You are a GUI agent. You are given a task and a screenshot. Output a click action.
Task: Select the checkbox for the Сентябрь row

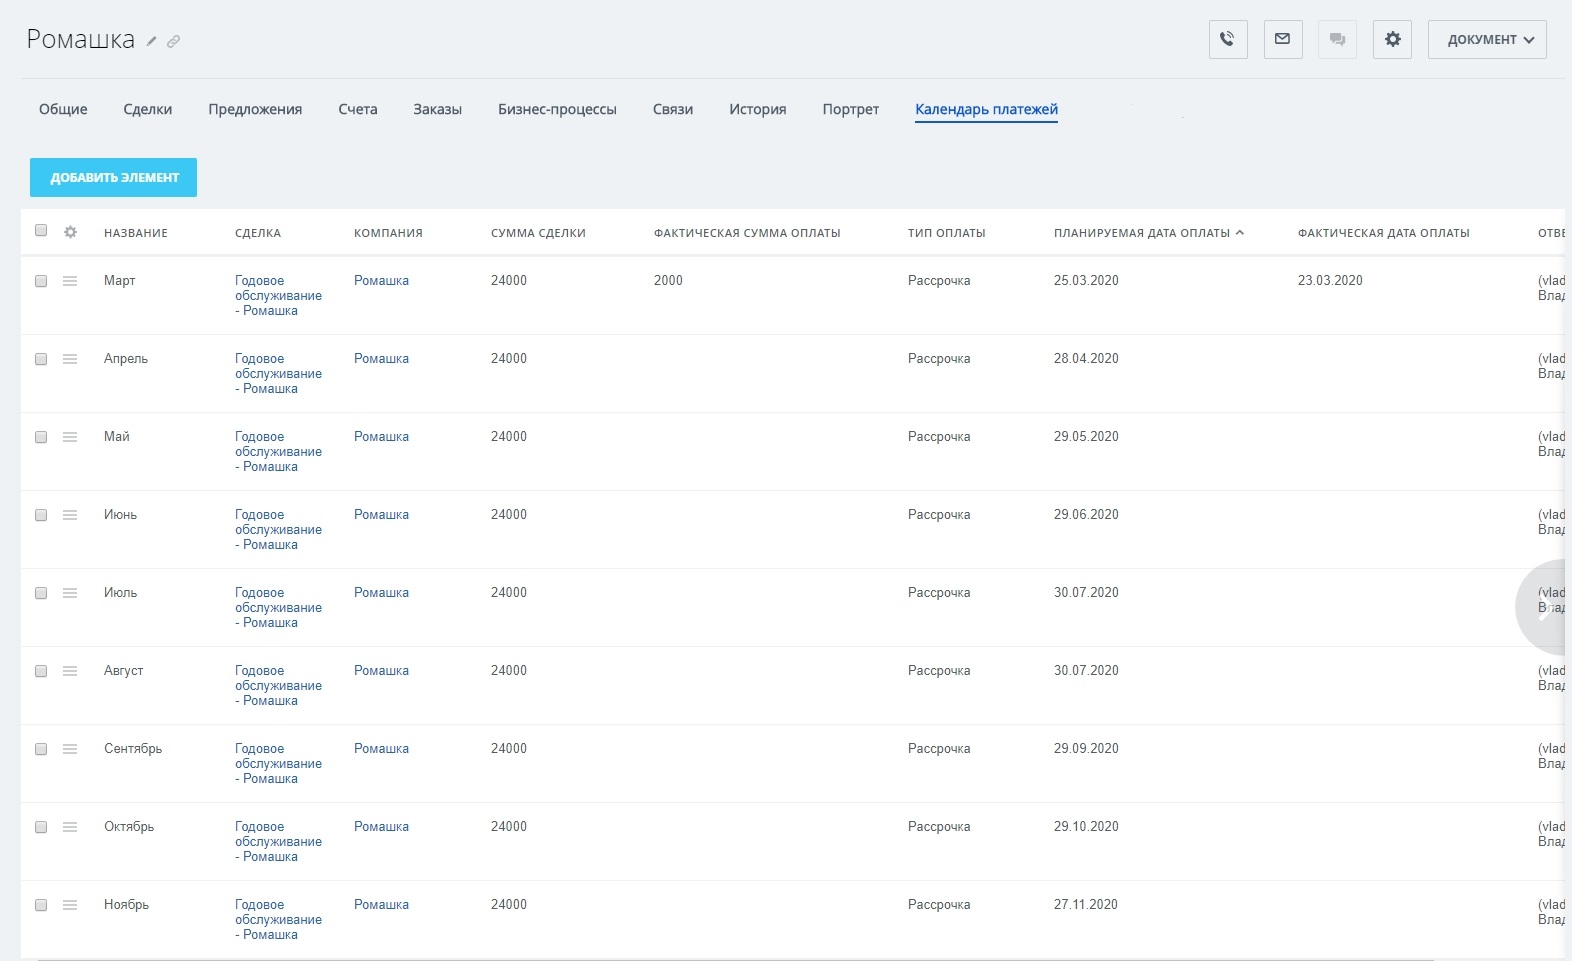pos(41,749)
